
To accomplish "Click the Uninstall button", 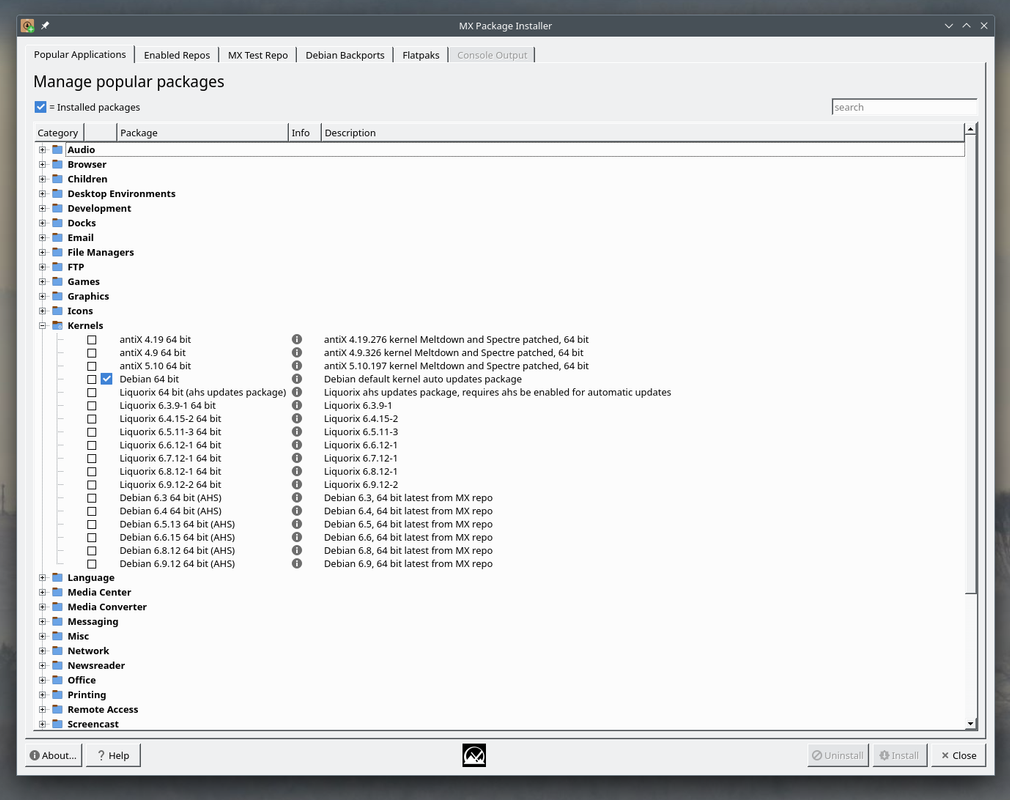I will point(838,755).
